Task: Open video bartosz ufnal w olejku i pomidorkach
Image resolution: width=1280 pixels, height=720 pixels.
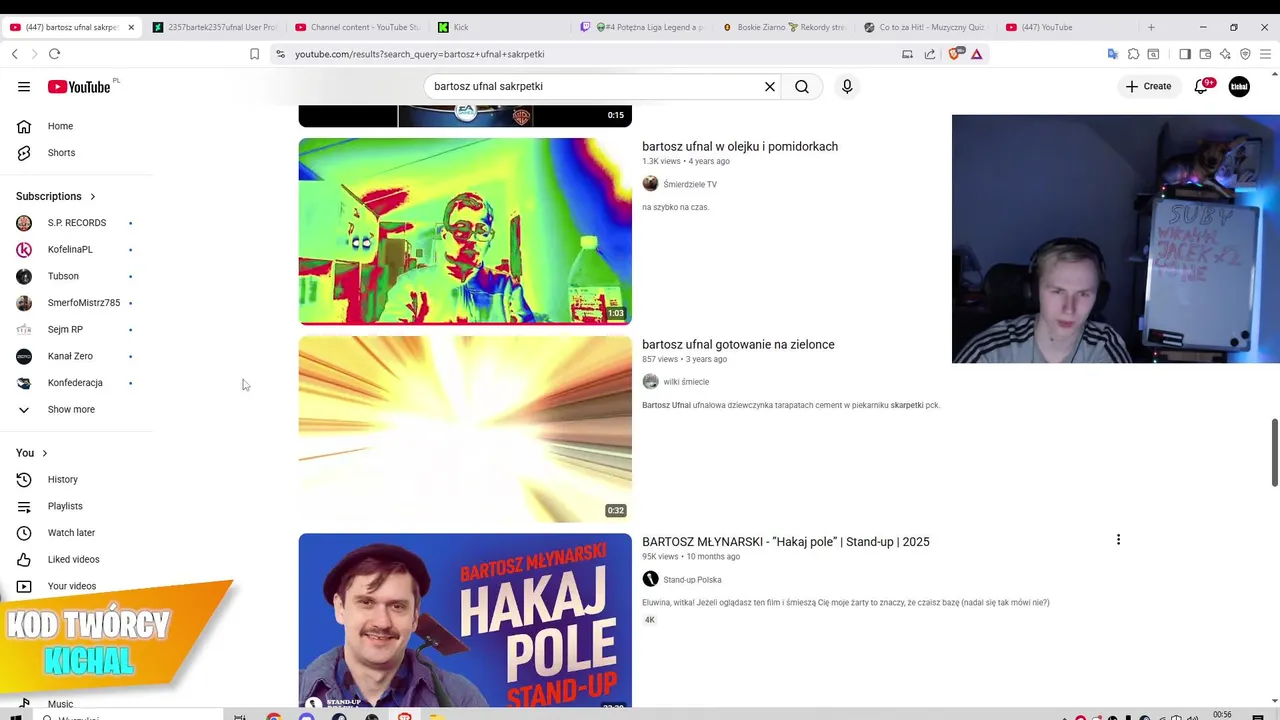Action: tap(740, 146)
